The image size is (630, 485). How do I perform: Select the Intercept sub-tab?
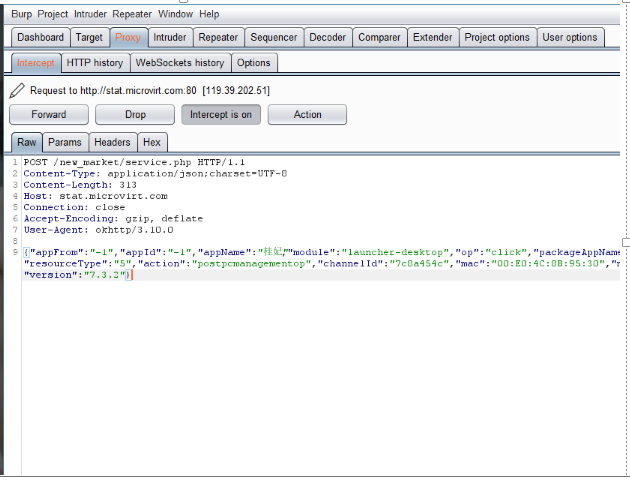[36, 63]
